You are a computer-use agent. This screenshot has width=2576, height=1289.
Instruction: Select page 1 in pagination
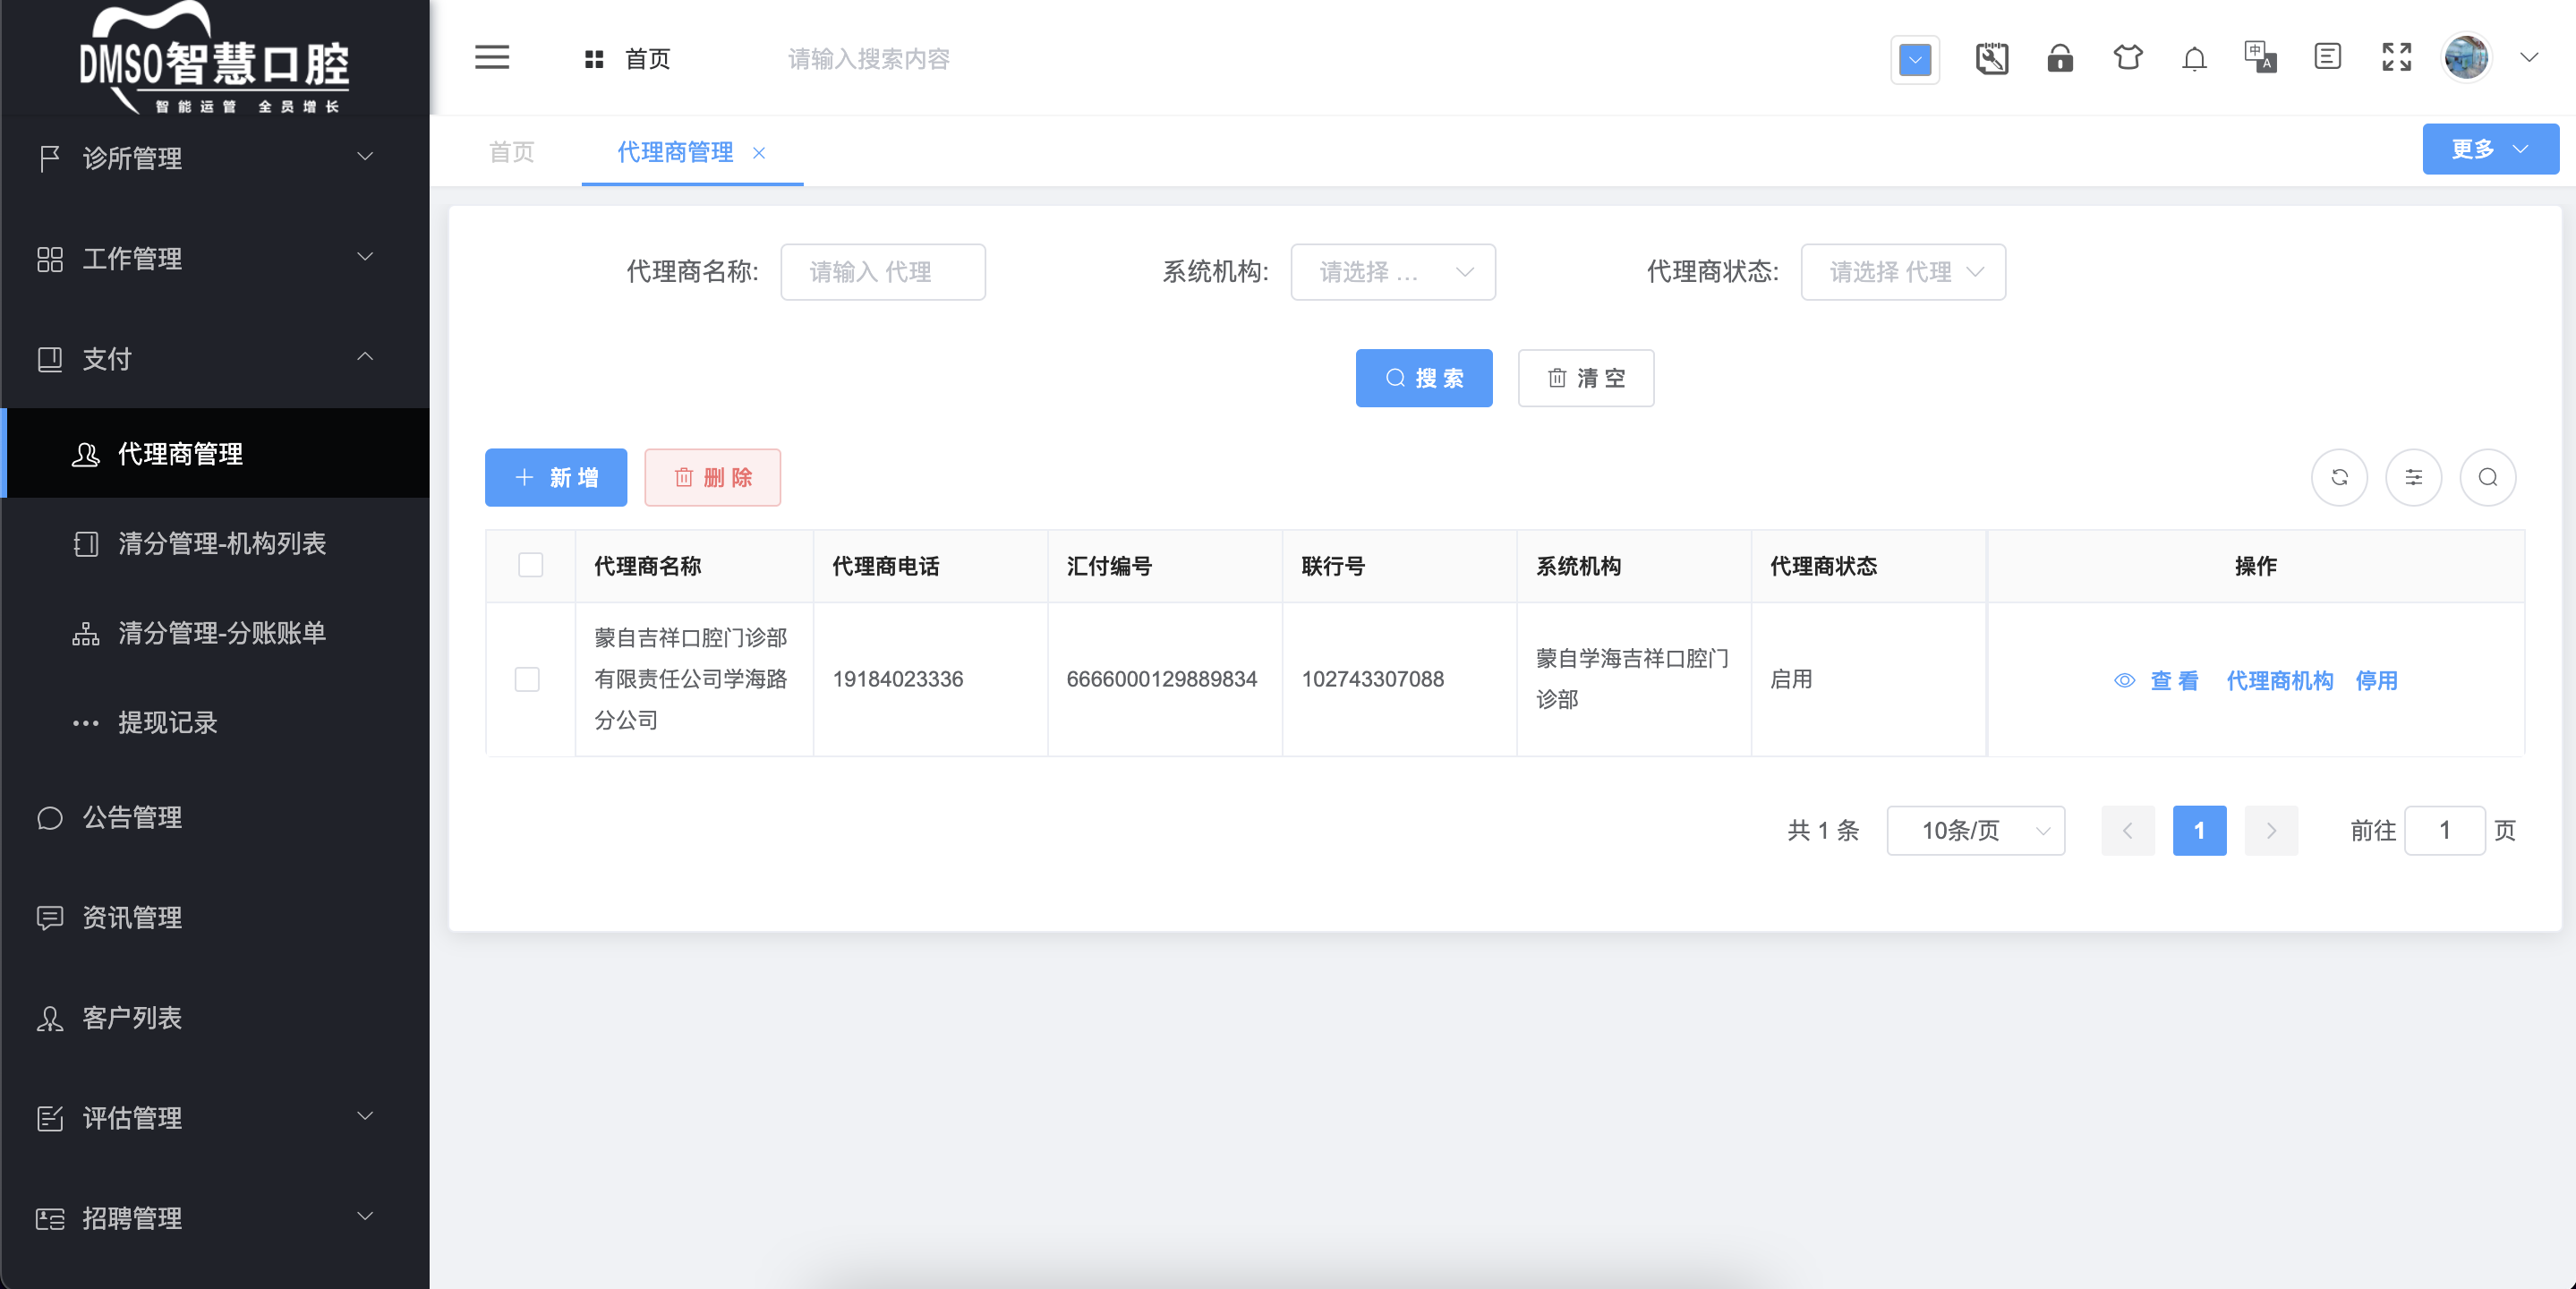click(x=2199, y=830)
